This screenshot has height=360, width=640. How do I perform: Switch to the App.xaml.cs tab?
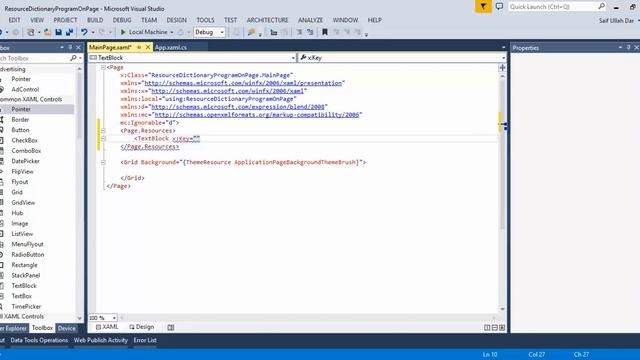[x=171, y=47]
